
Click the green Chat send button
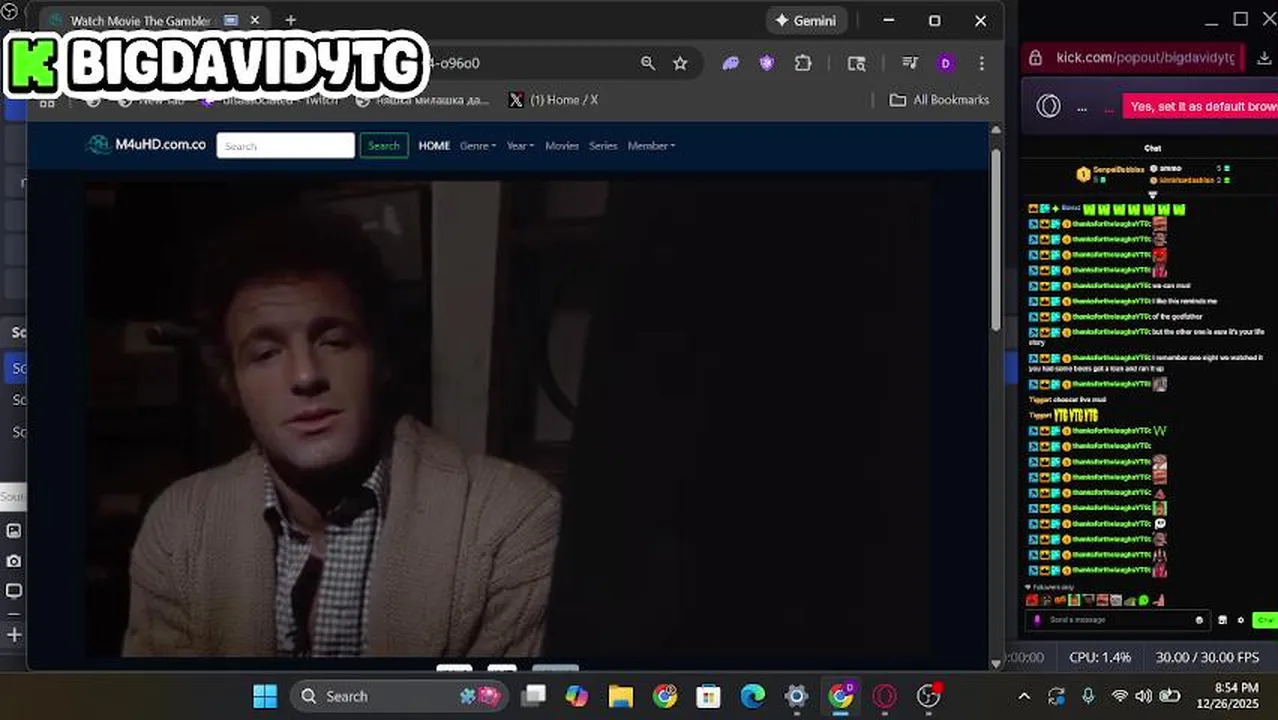[1264, 620]
